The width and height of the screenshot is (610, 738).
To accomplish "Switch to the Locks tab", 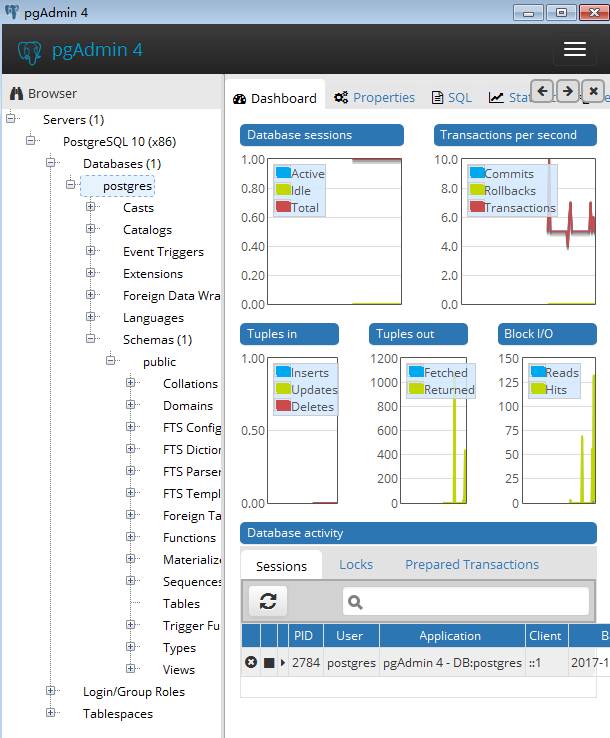I will pos(356,564).
